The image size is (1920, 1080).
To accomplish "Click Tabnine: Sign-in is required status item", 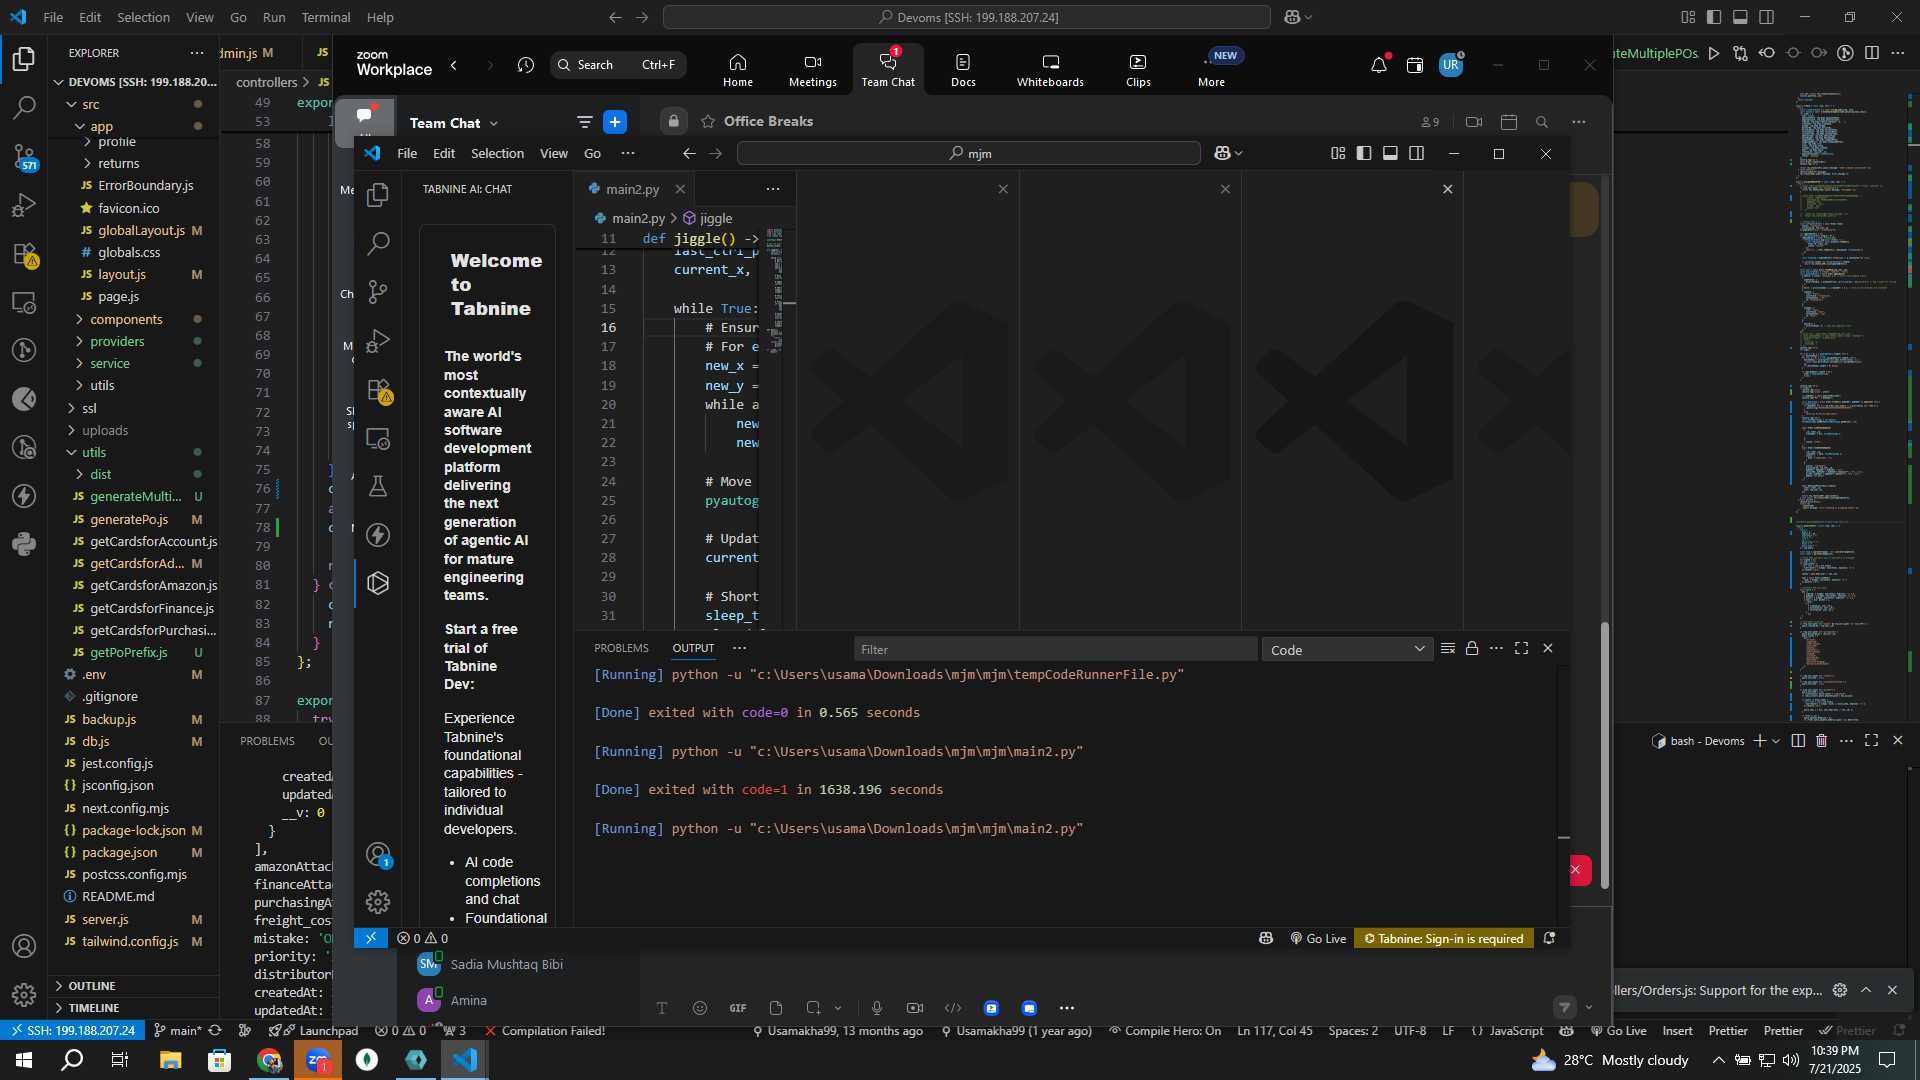I will pyautogui.click(x=1443, y=938).
